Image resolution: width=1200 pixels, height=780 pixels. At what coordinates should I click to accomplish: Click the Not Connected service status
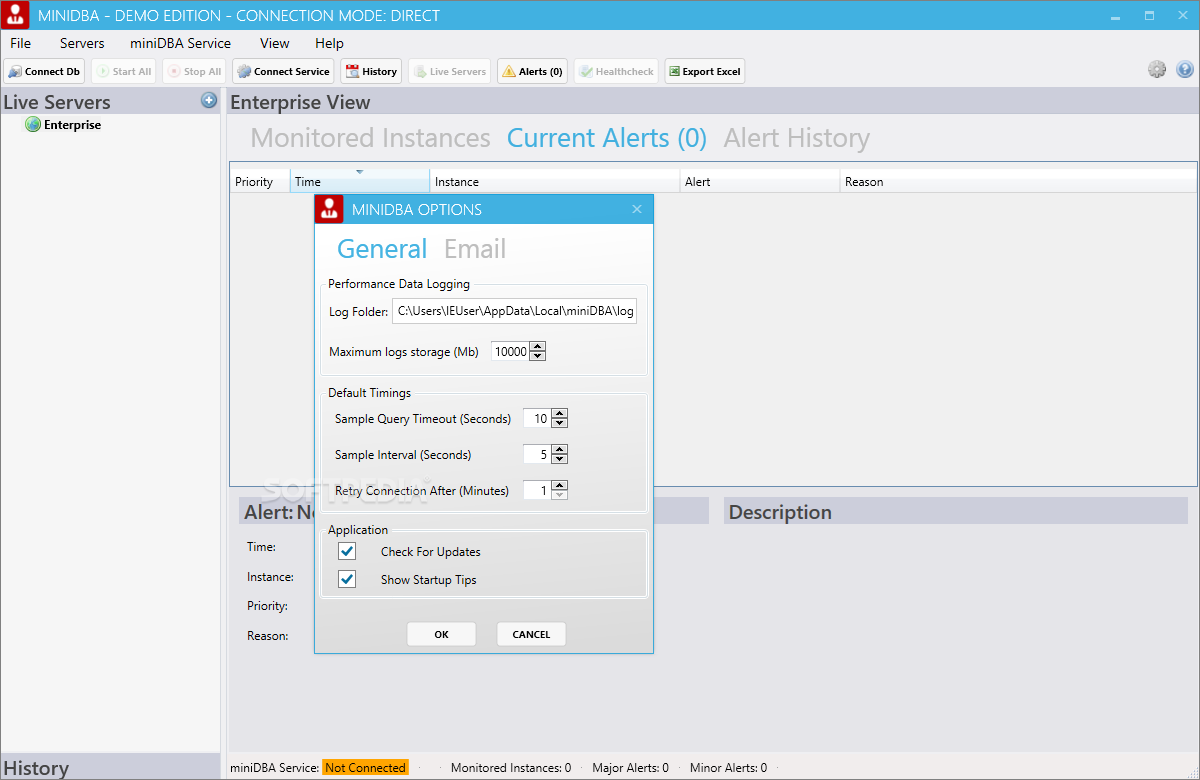365,768
